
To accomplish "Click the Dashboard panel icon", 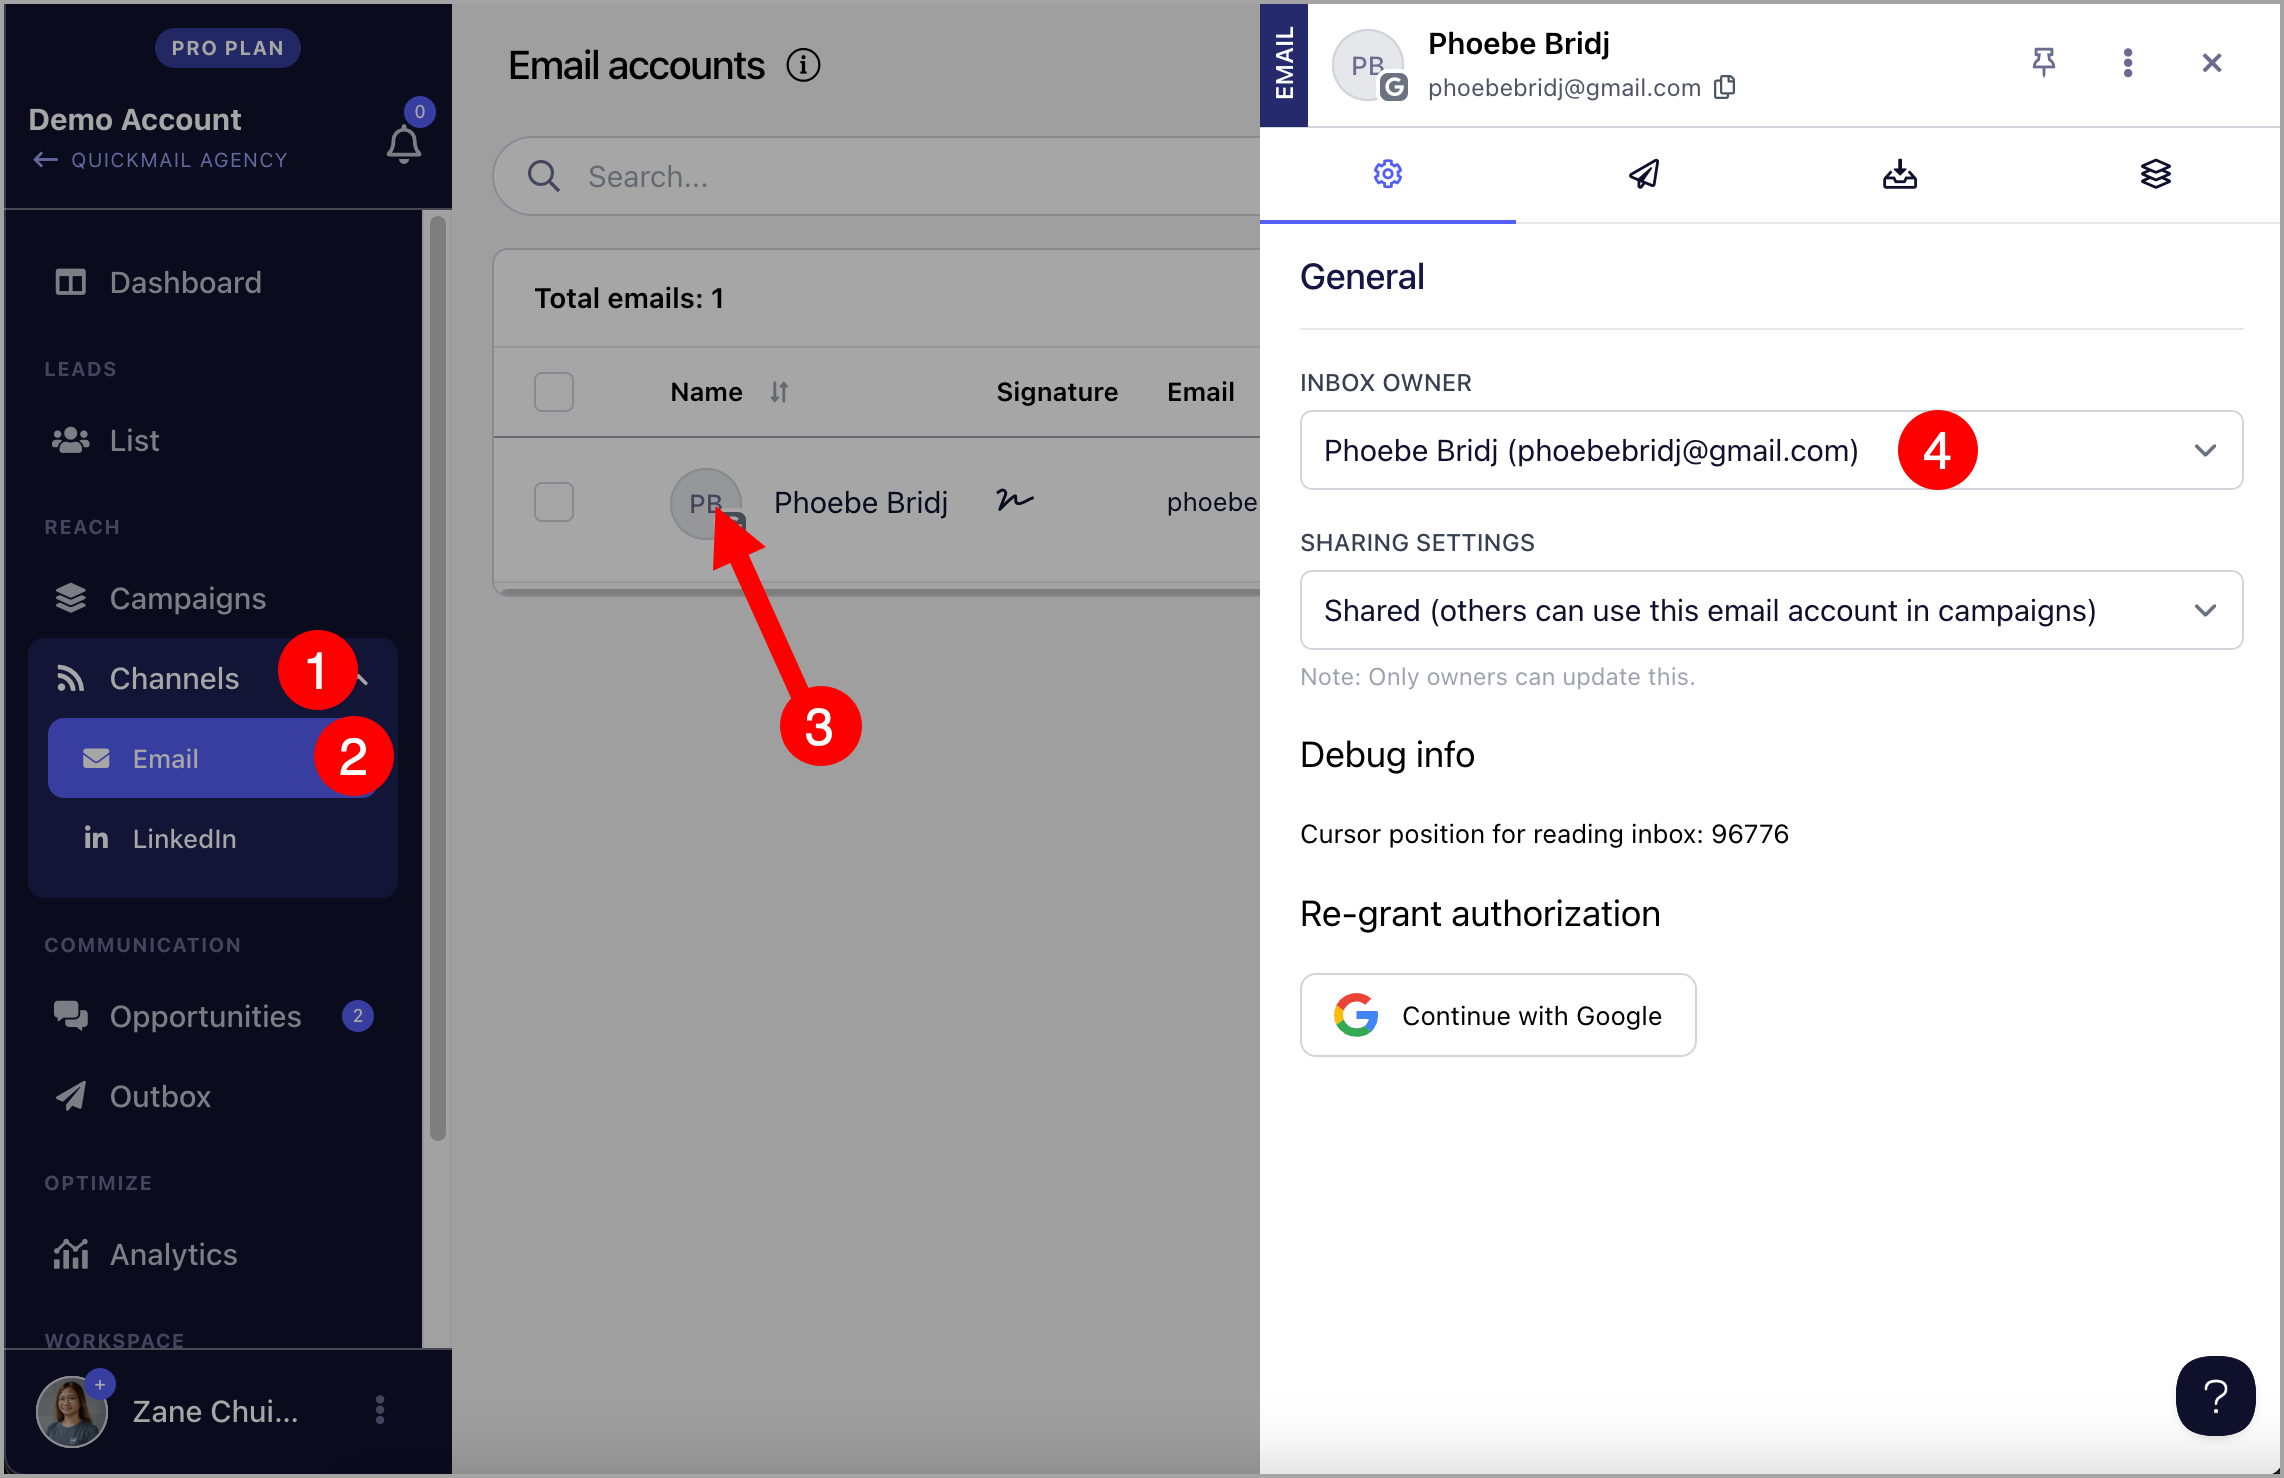I will [x=70, y=282].
